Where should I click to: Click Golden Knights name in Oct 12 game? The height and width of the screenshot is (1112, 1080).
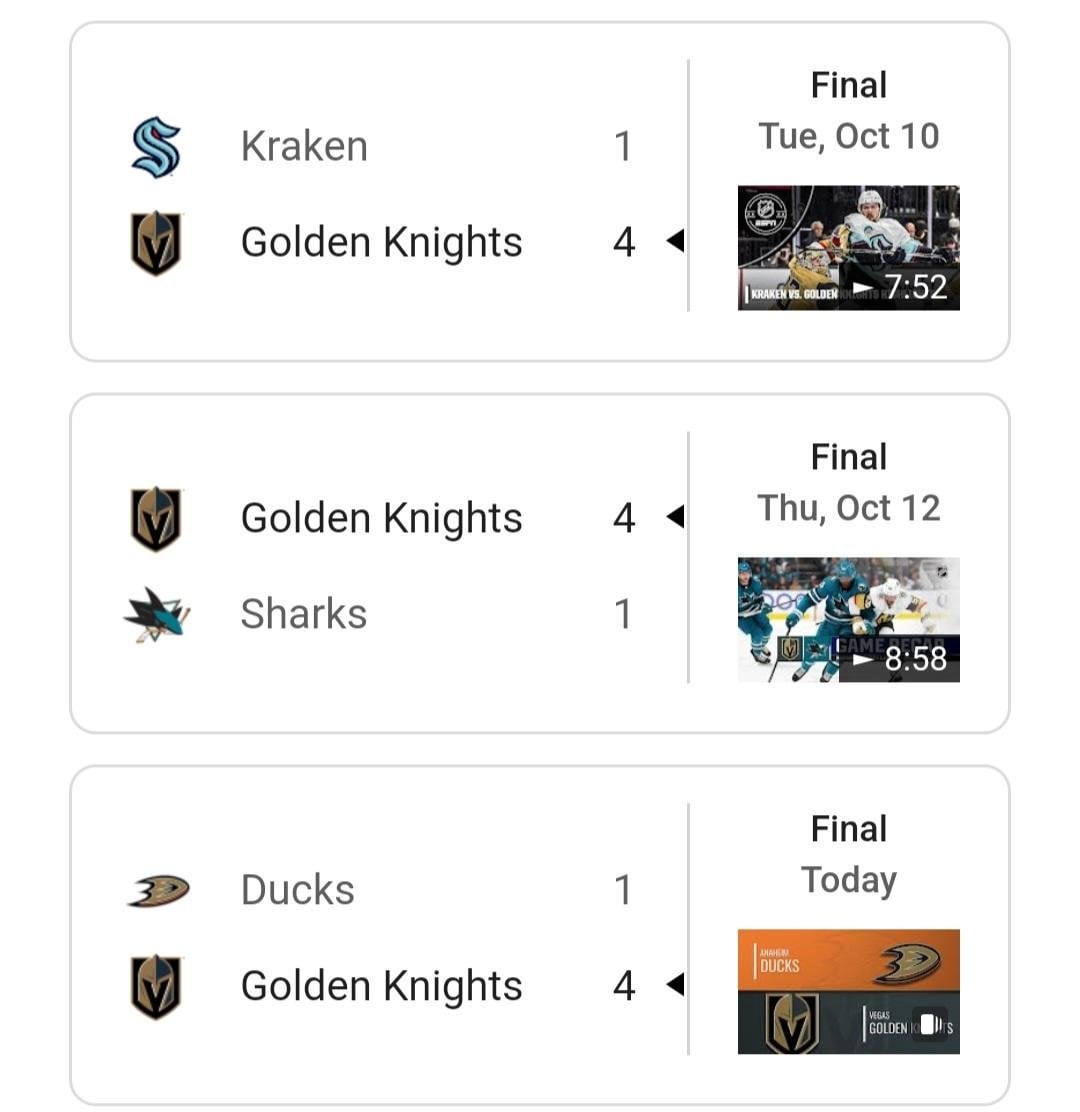click(x=381, y=519)
